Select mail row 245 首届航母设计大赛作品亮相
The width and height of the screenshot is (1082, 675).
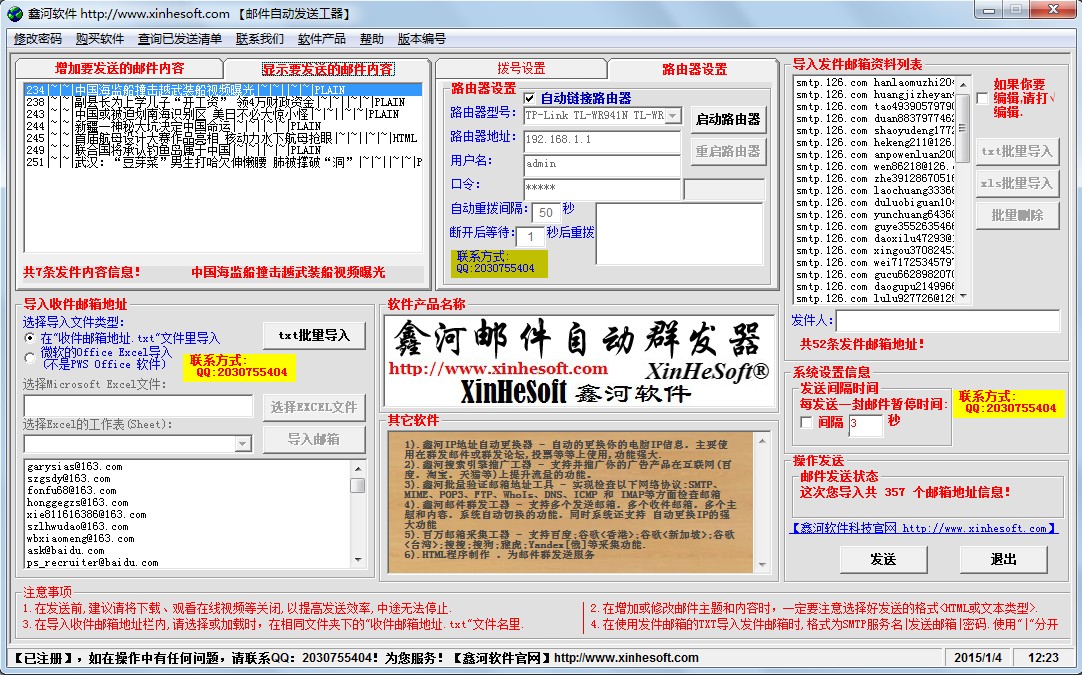coord(223,138)
